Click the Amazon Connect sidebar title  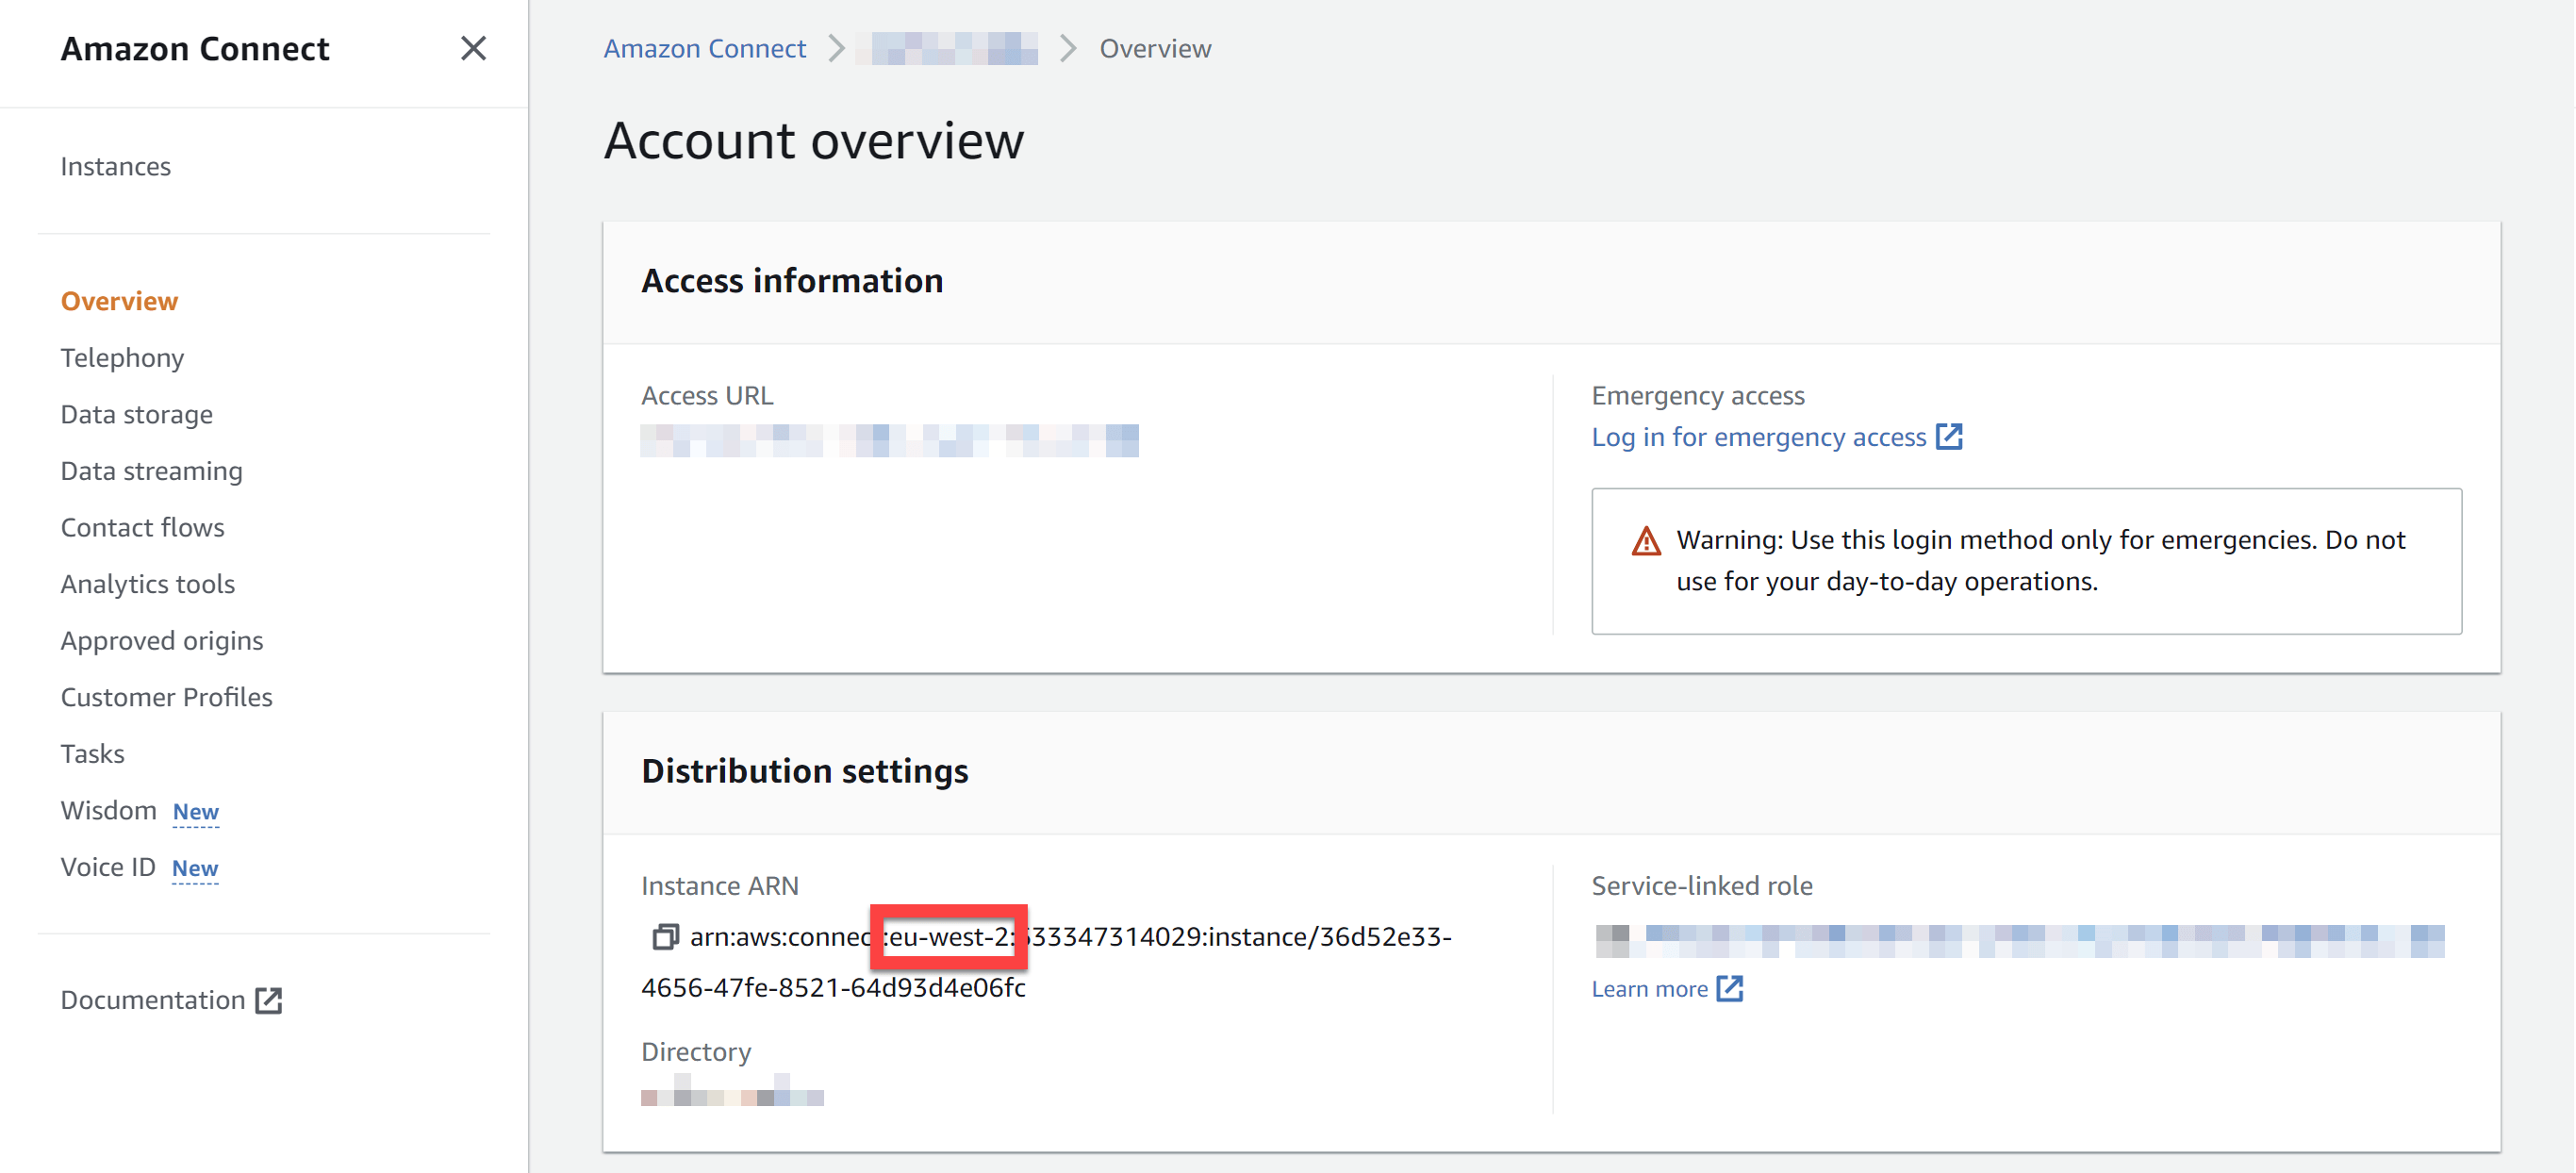click(x=195, y=48)
